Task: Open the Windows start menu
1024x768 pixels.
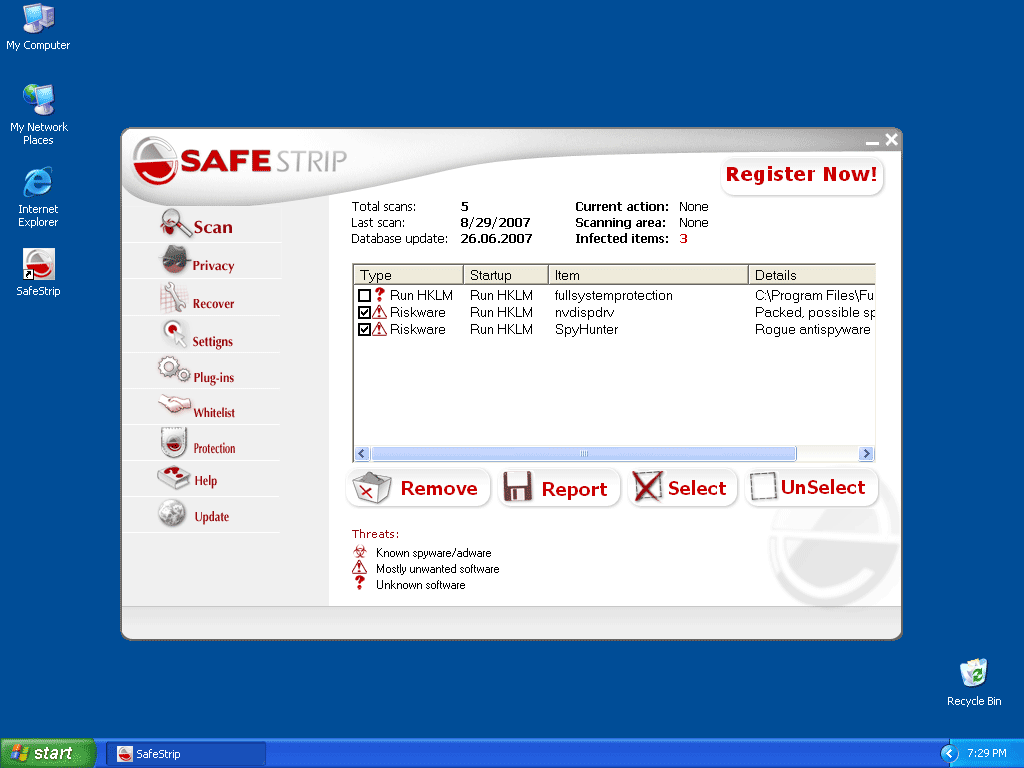Action: [x=46, y=753]
